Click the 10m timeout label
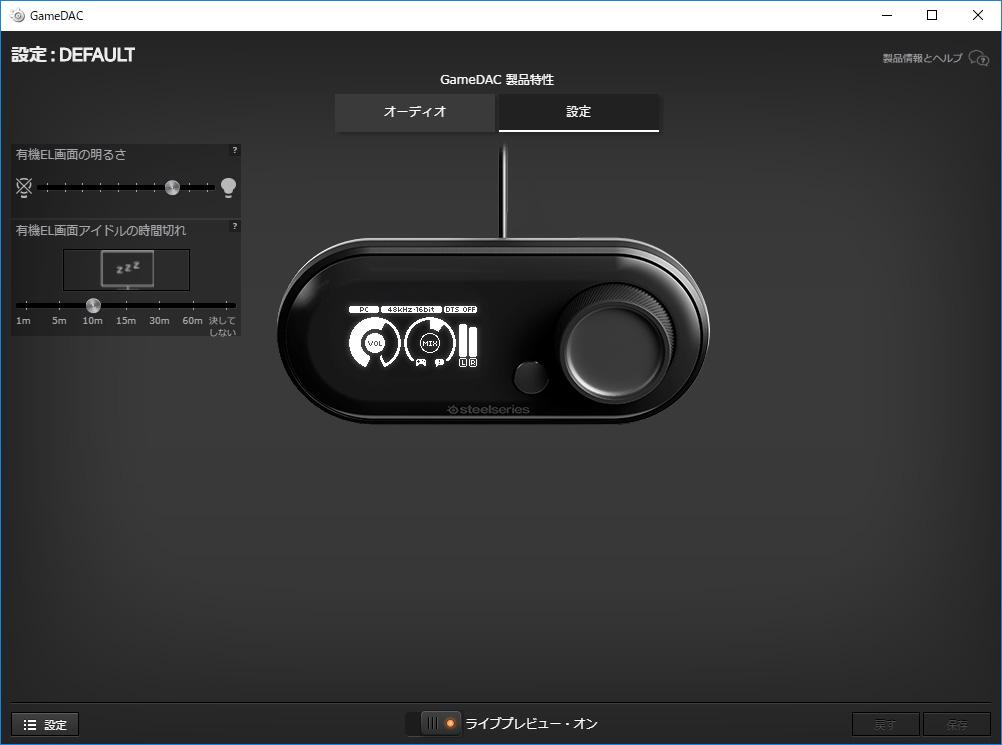1002x745 pixels. [92, 321]
